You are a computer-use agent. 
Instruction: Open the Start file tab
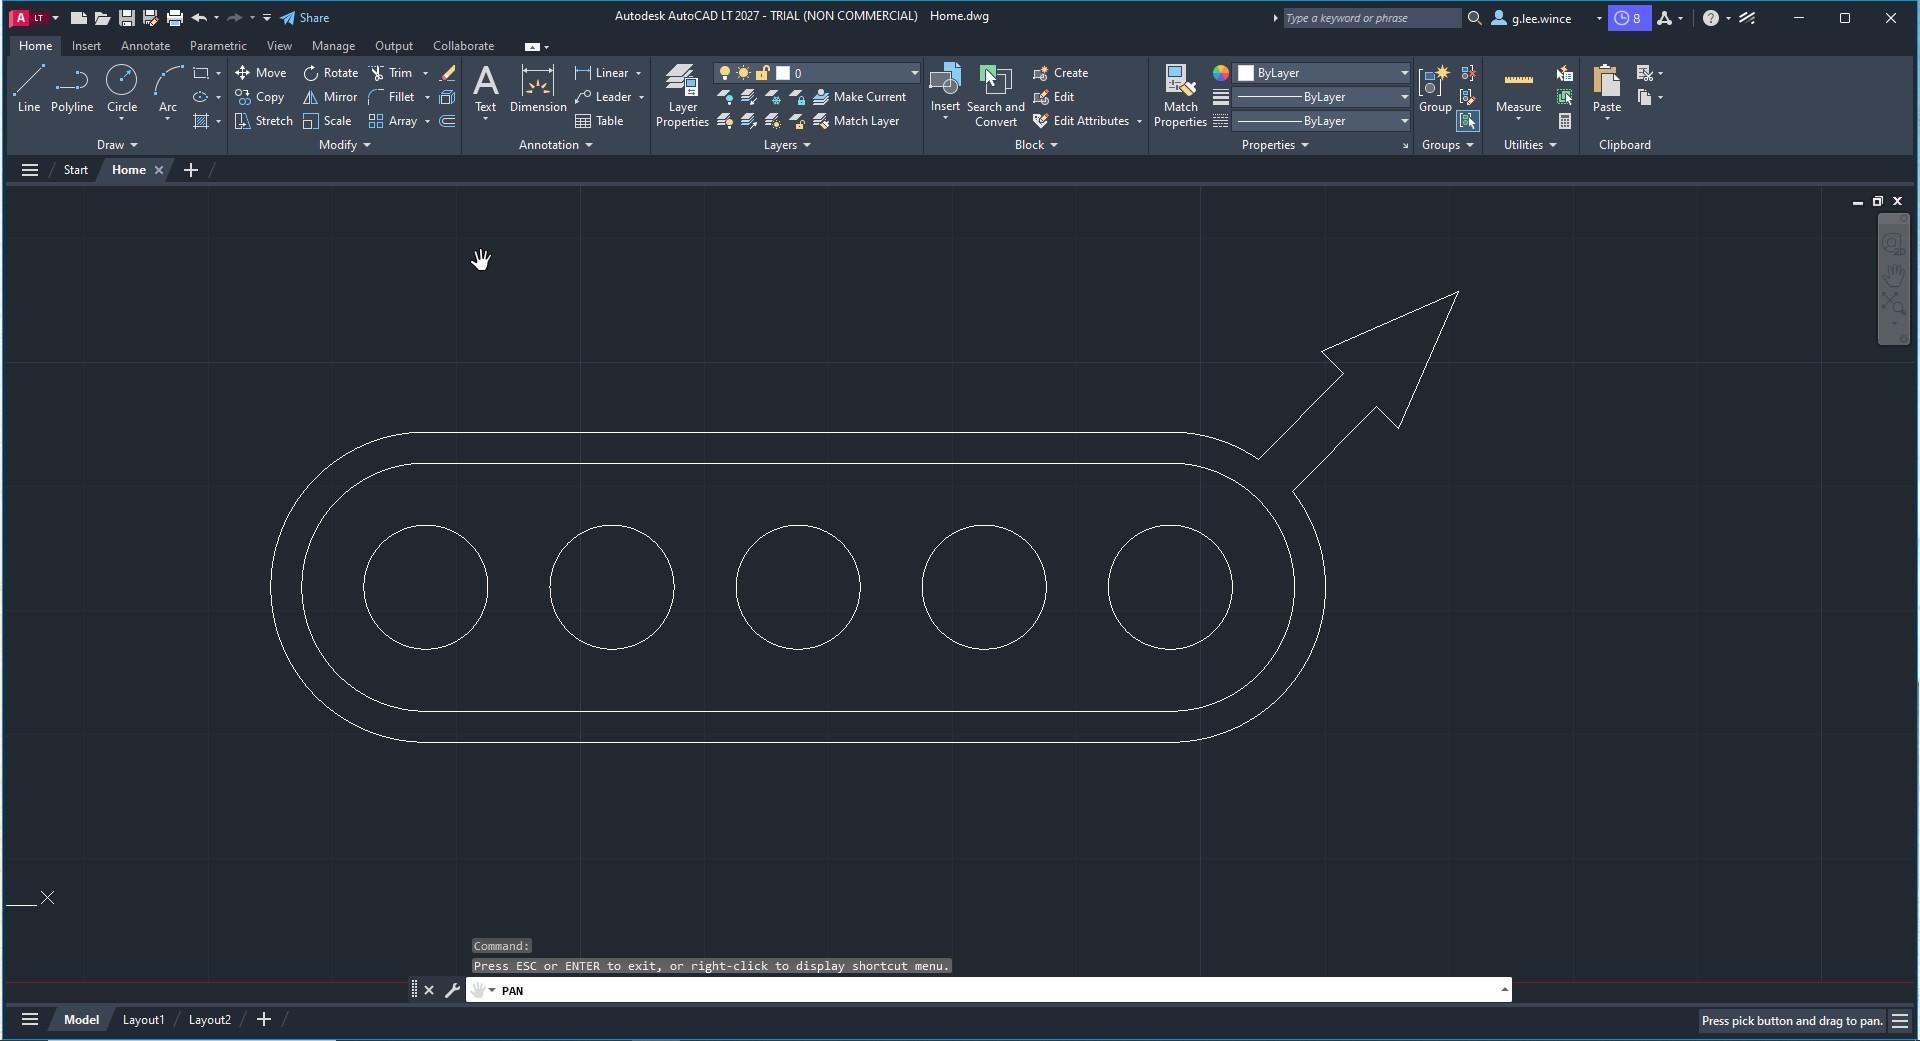tap(76, 170)
